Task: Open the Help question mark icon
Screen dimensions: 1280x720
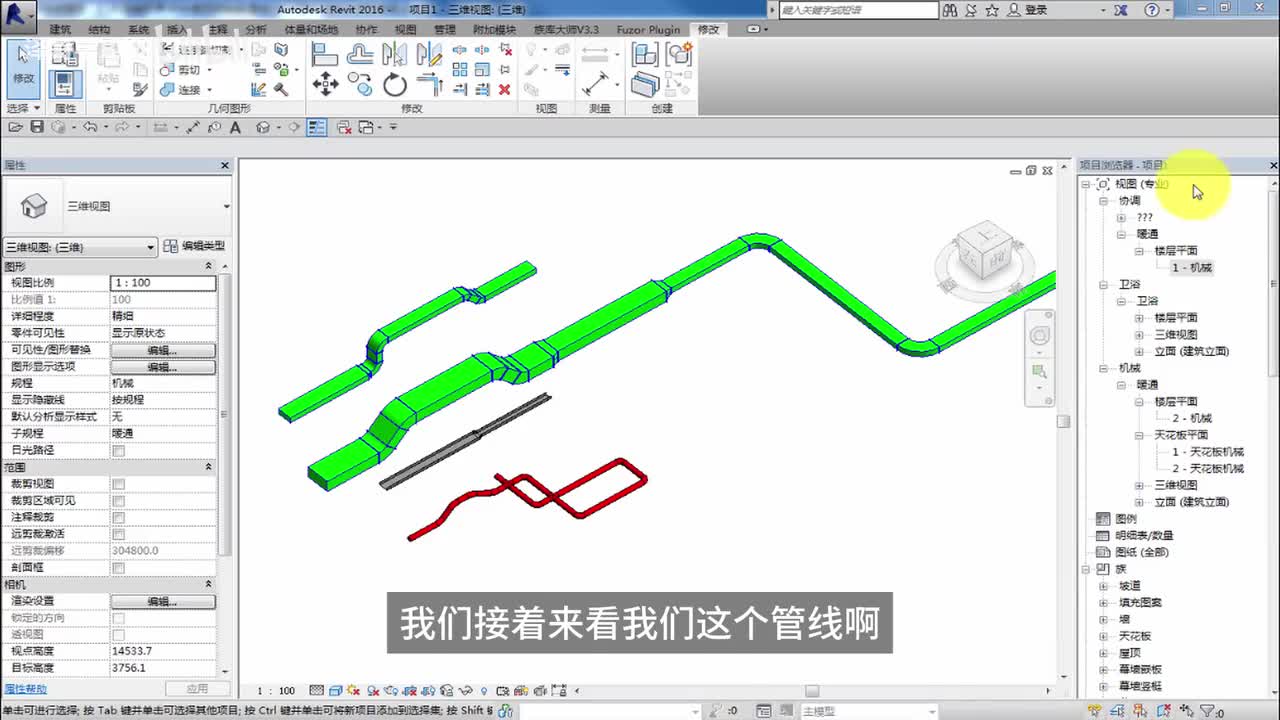Action: pos(1152,10)
